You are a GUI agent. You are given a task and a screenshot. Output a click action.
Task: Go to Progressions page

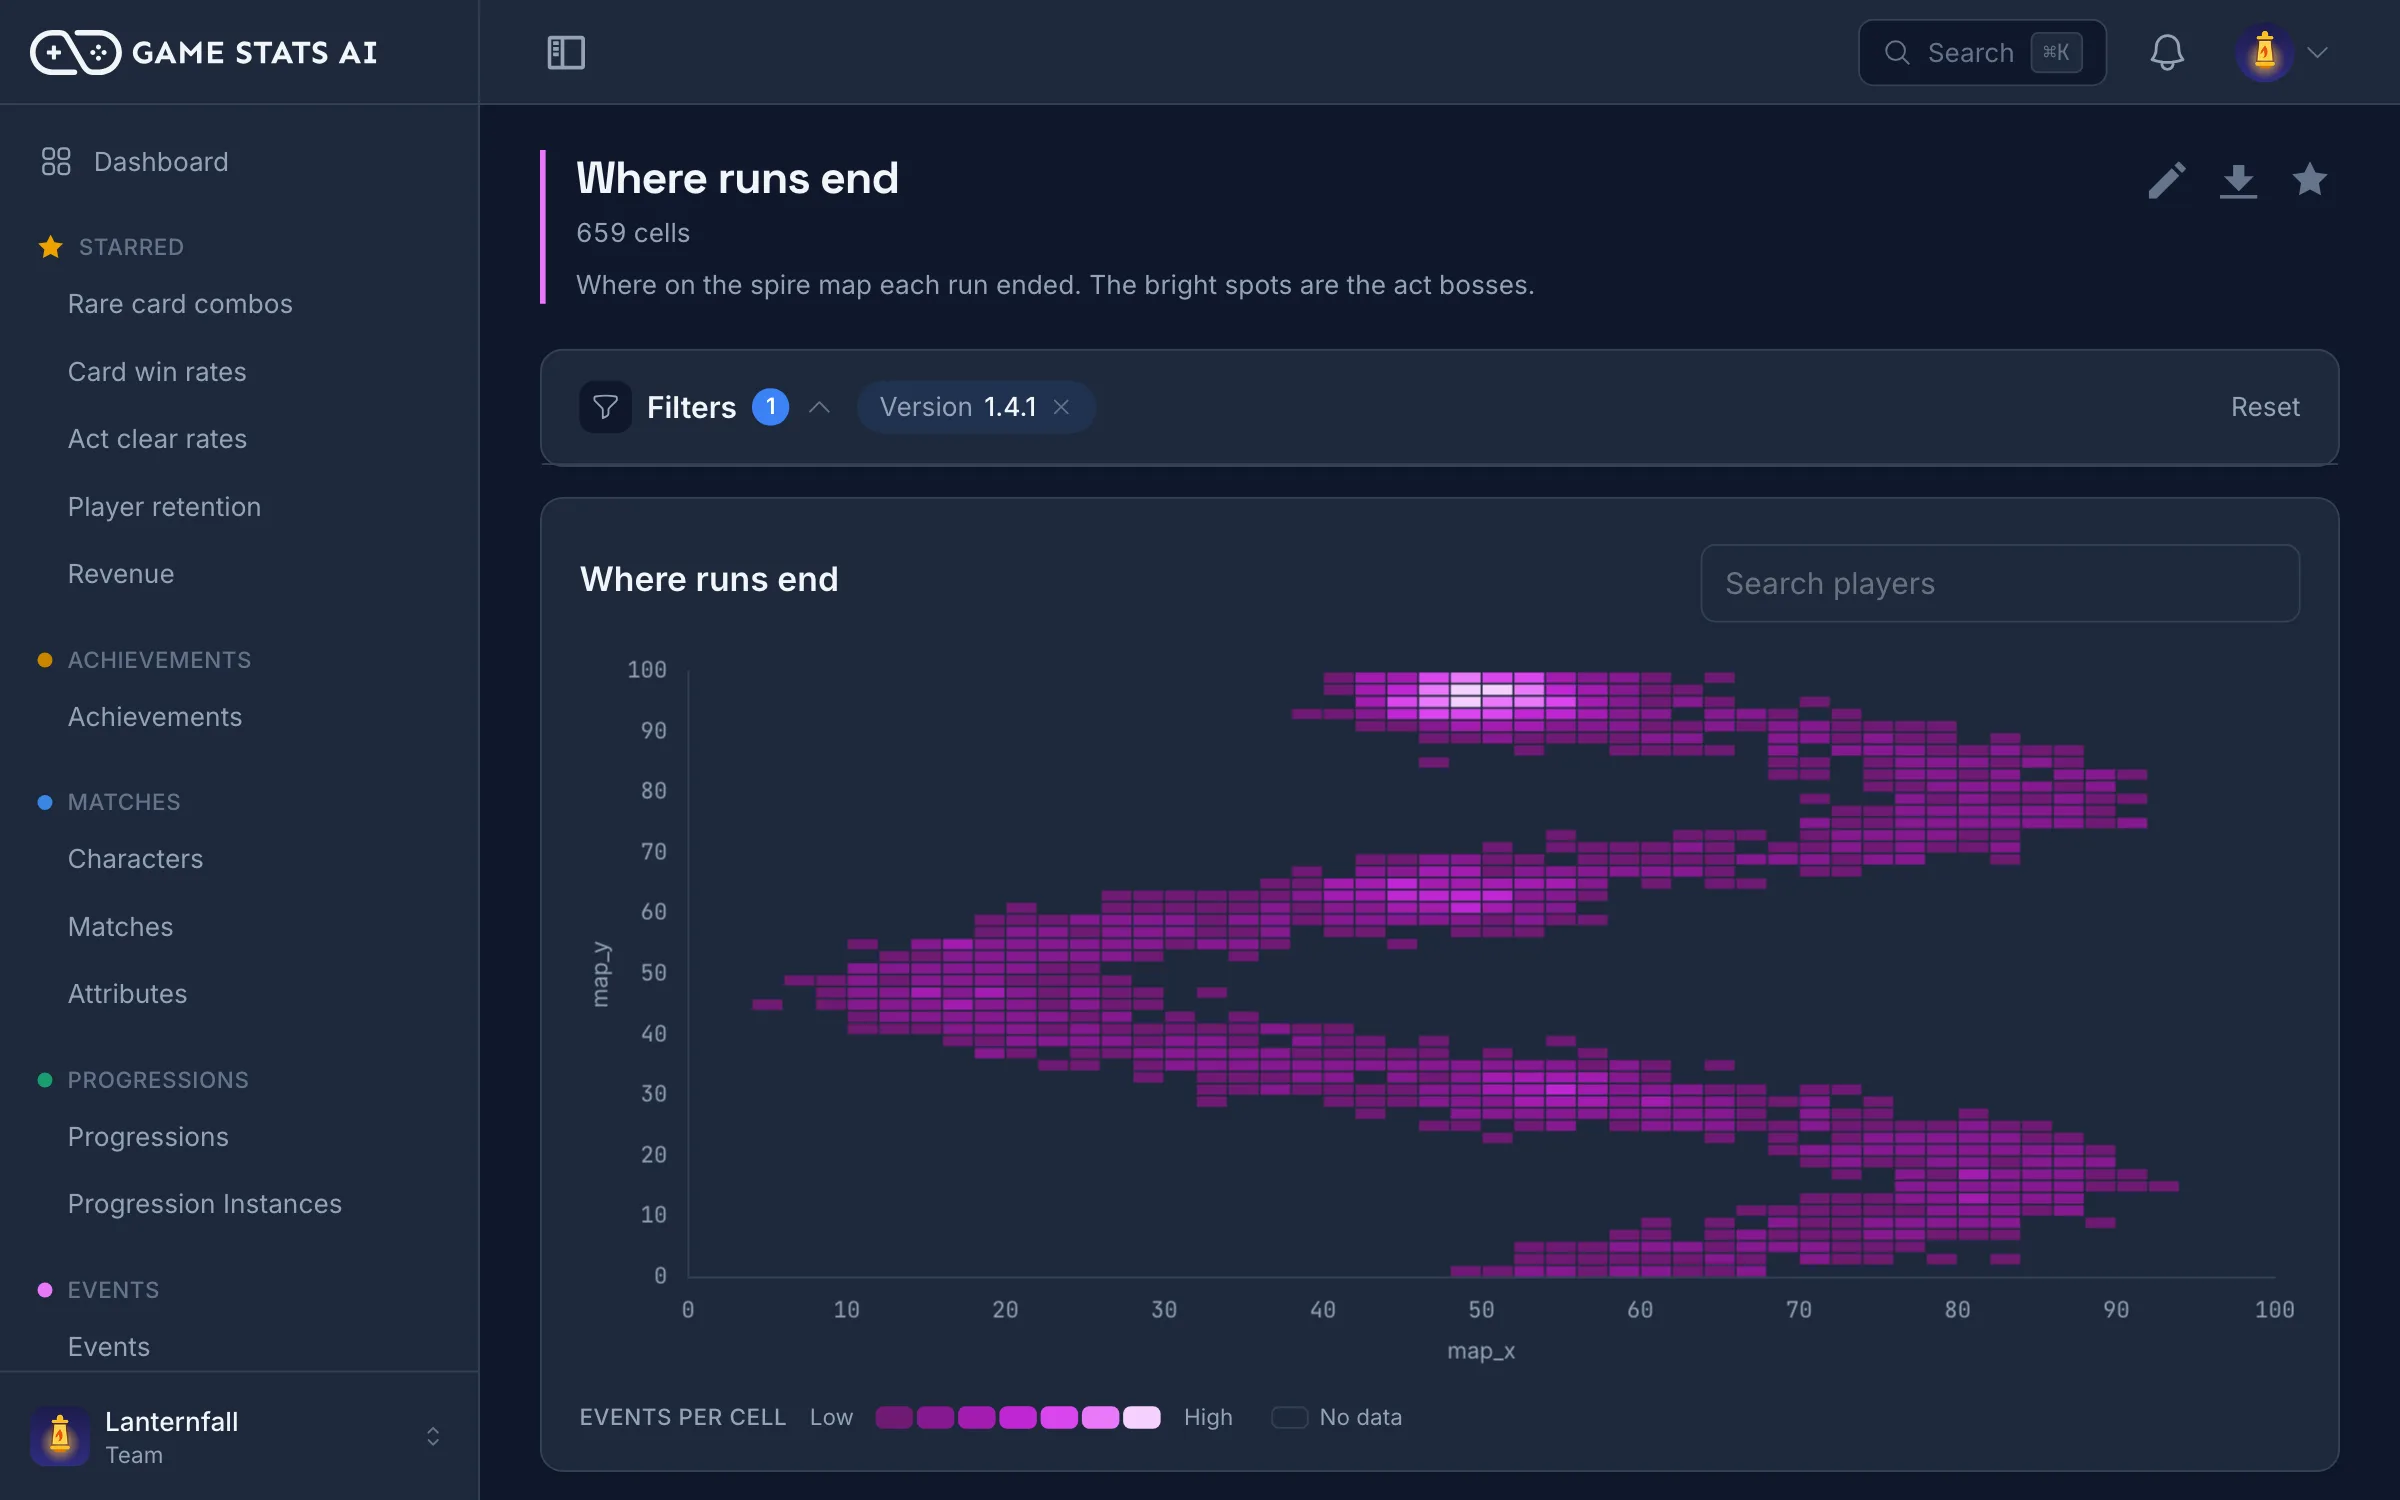(148, 1137)
